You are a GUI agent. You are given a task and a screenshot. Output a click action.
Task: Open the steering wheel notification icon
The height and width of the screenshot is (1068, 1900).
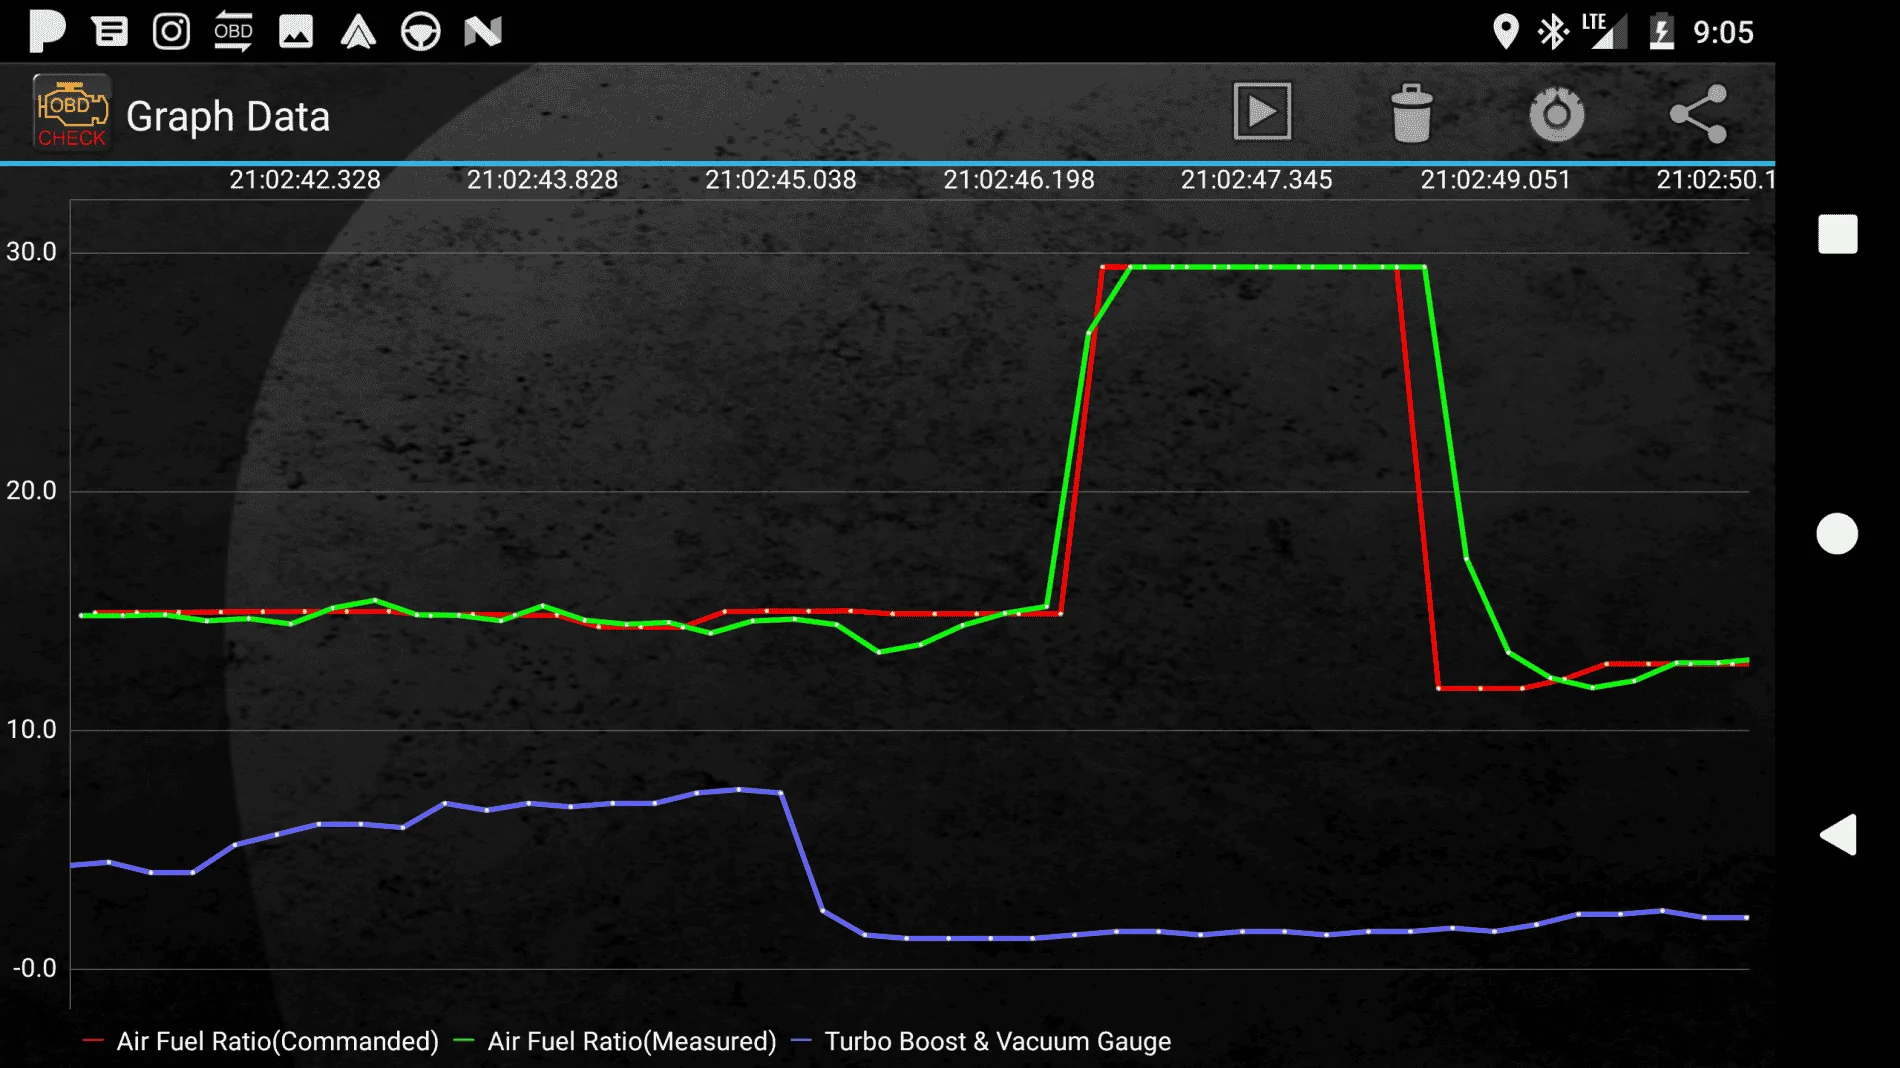click(420, 32)
